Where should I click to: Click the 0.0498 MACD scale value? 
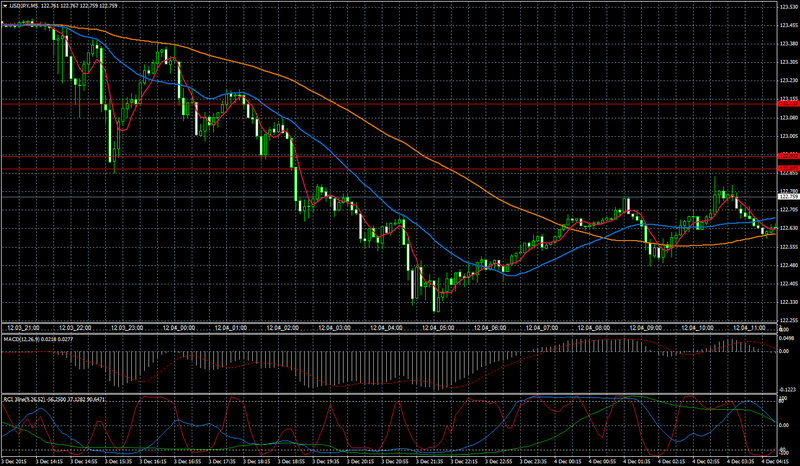788,338
